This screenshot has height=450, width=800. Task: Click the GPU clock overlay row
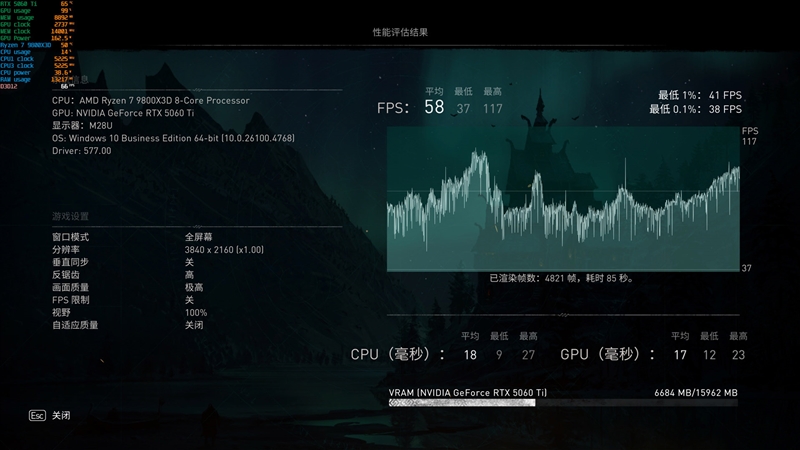36,24
